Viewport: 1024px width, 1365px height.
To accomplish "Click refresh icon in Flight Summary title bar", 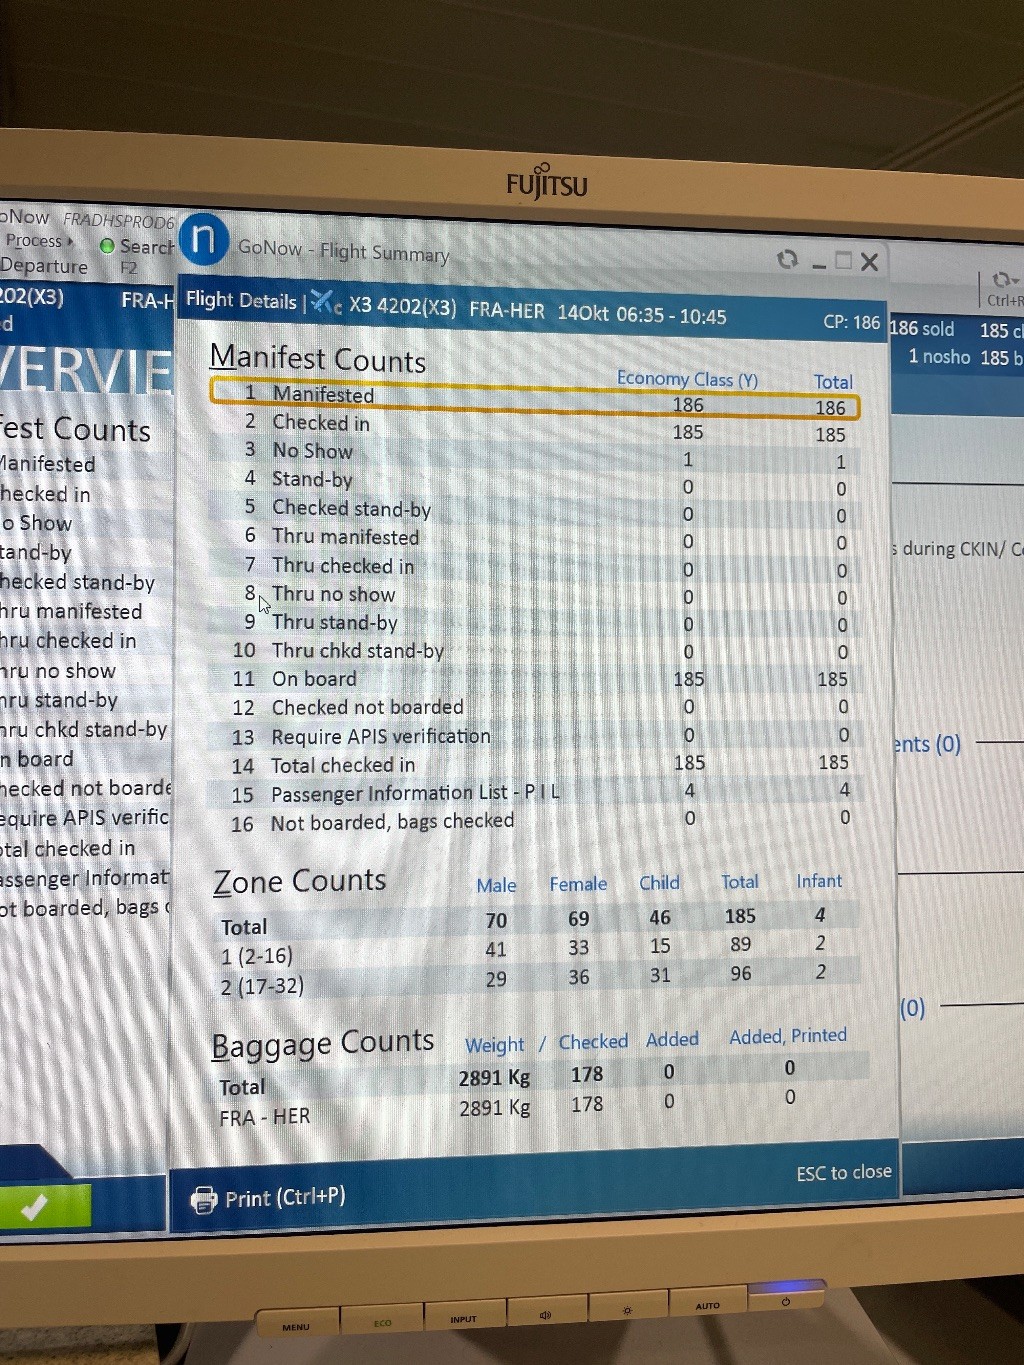I will [x=788, y=260].
